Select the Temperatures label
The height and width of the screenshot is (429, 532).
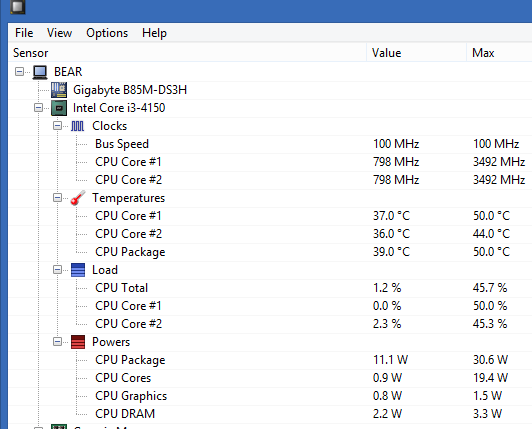pos(129,198)
